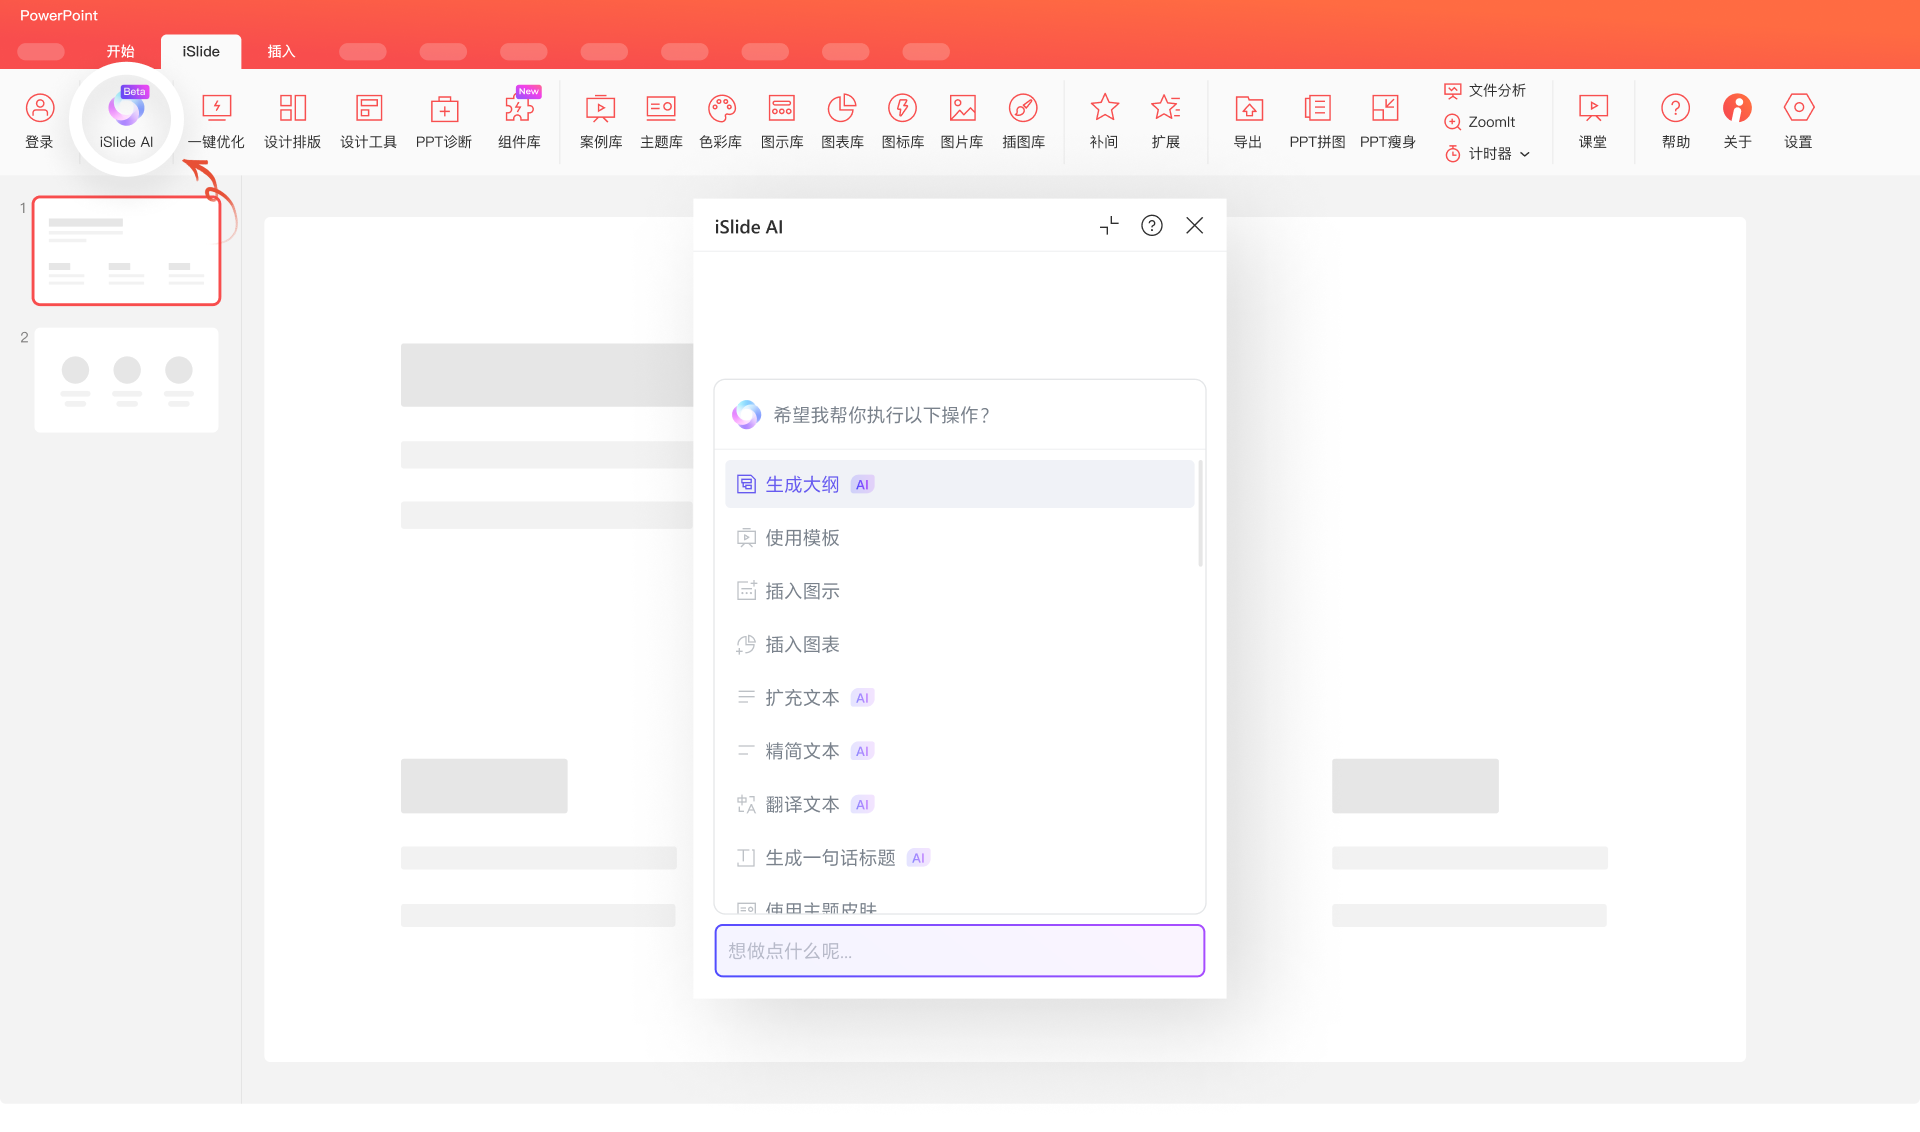Viewport: 1920px width, 1132px height.
Task: Choose 插入图表 option
Action: click(x=959, y=644)
